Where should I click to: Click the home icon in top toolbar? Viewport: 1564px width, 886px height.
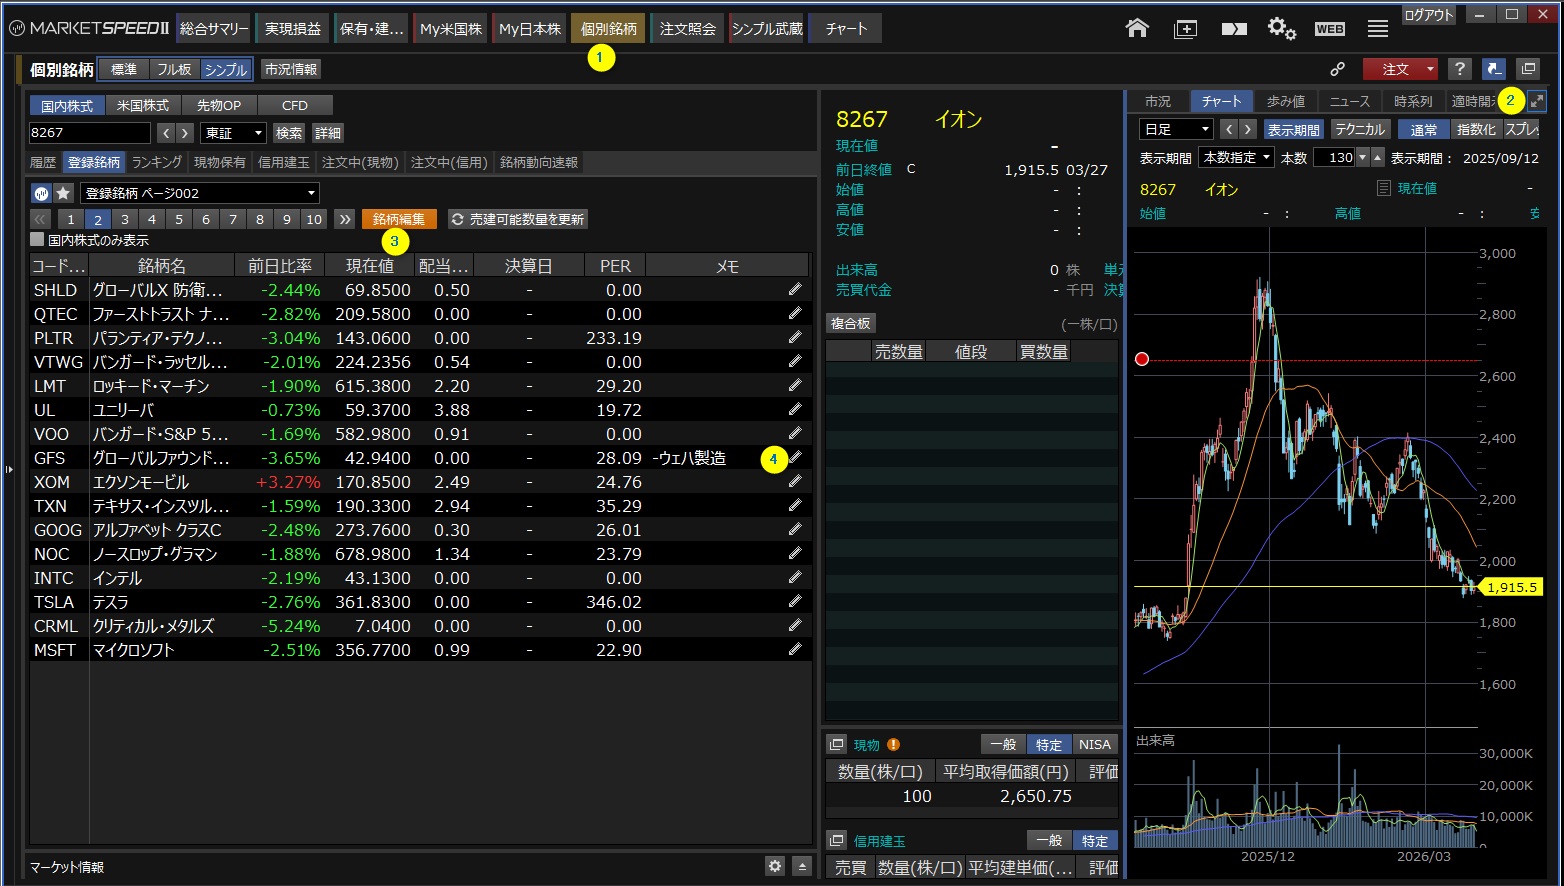[x=1137, y=28]
